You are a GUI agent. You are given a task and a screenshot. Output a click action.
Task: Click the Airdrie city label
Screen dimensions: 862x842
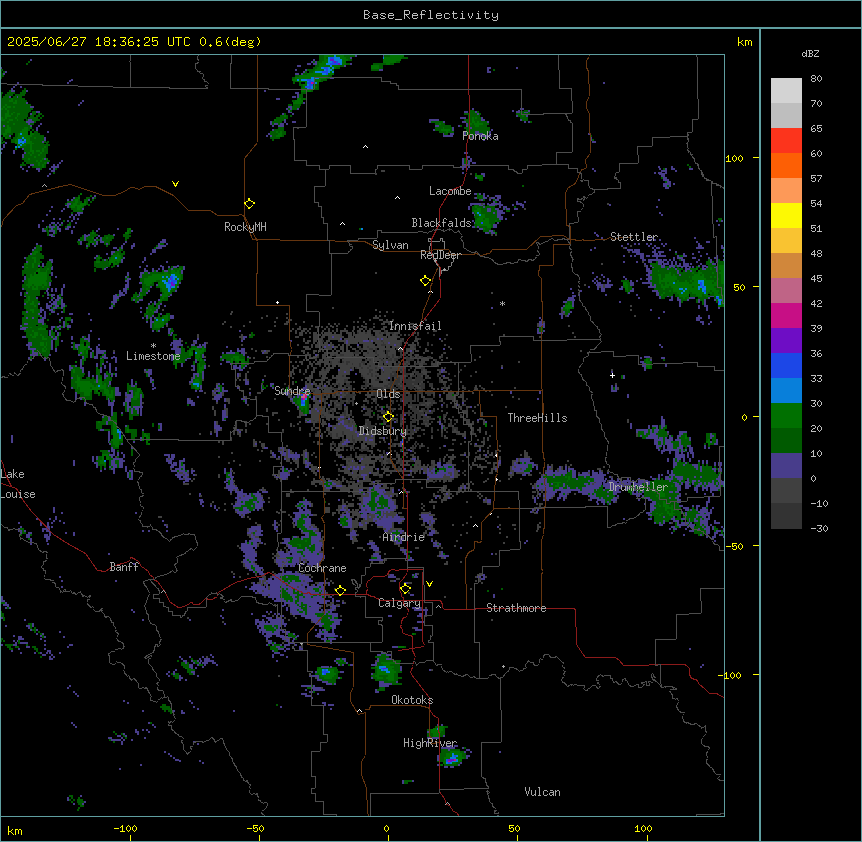(404, 537)
